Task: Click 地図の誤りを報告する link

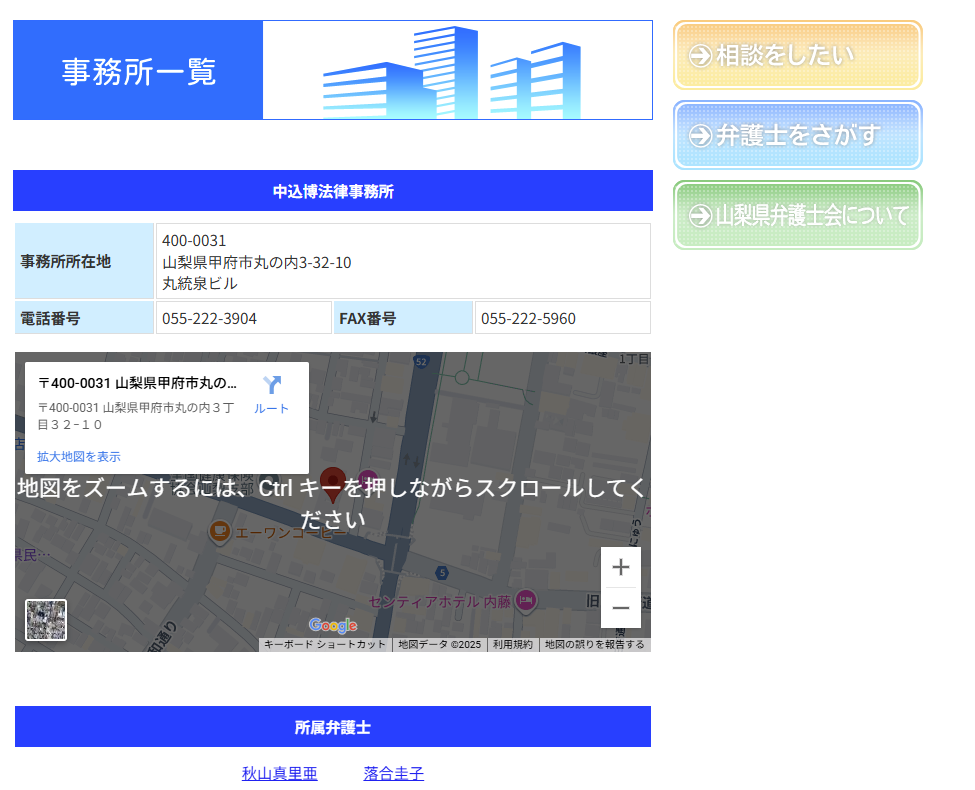Action: pos(594,645)
